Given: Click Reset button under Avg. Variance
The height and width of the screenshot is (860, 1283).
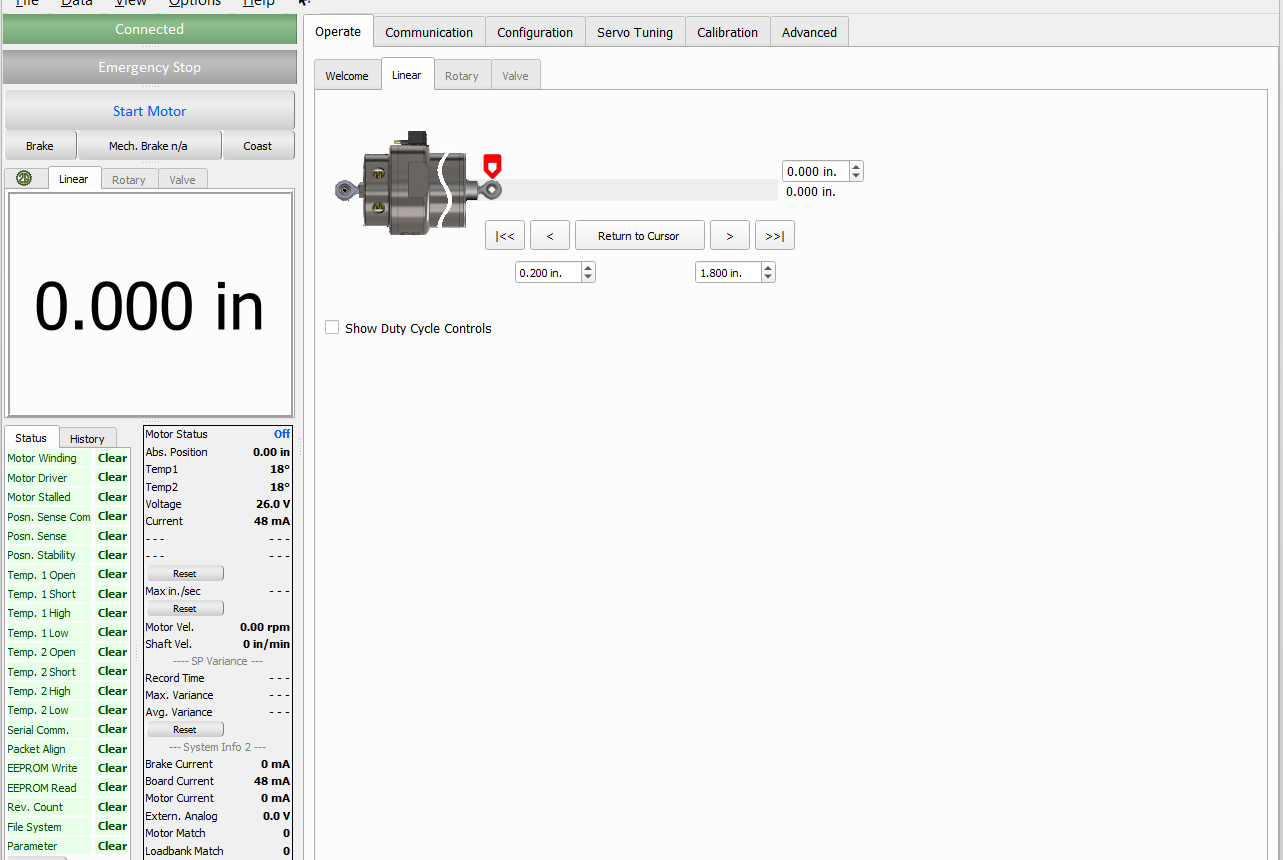Looking at the screenshot, I should point(185,729).
